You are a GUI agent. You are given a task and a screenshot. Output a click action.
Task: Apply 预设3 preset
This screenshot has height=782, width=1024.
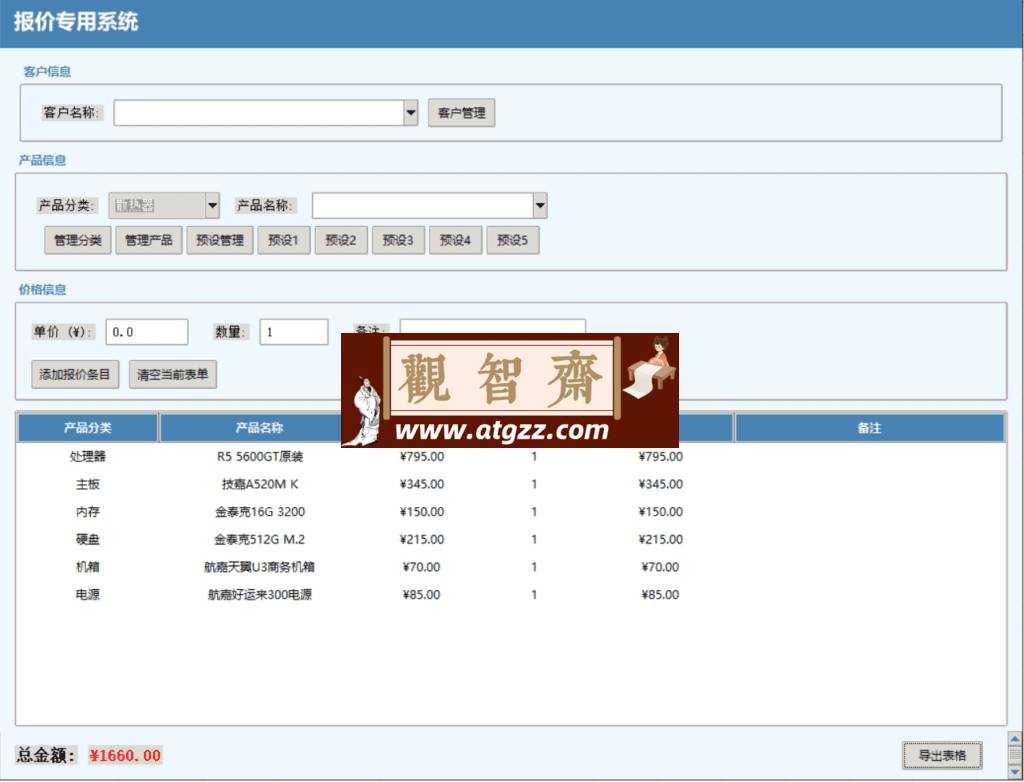(398, 240)
